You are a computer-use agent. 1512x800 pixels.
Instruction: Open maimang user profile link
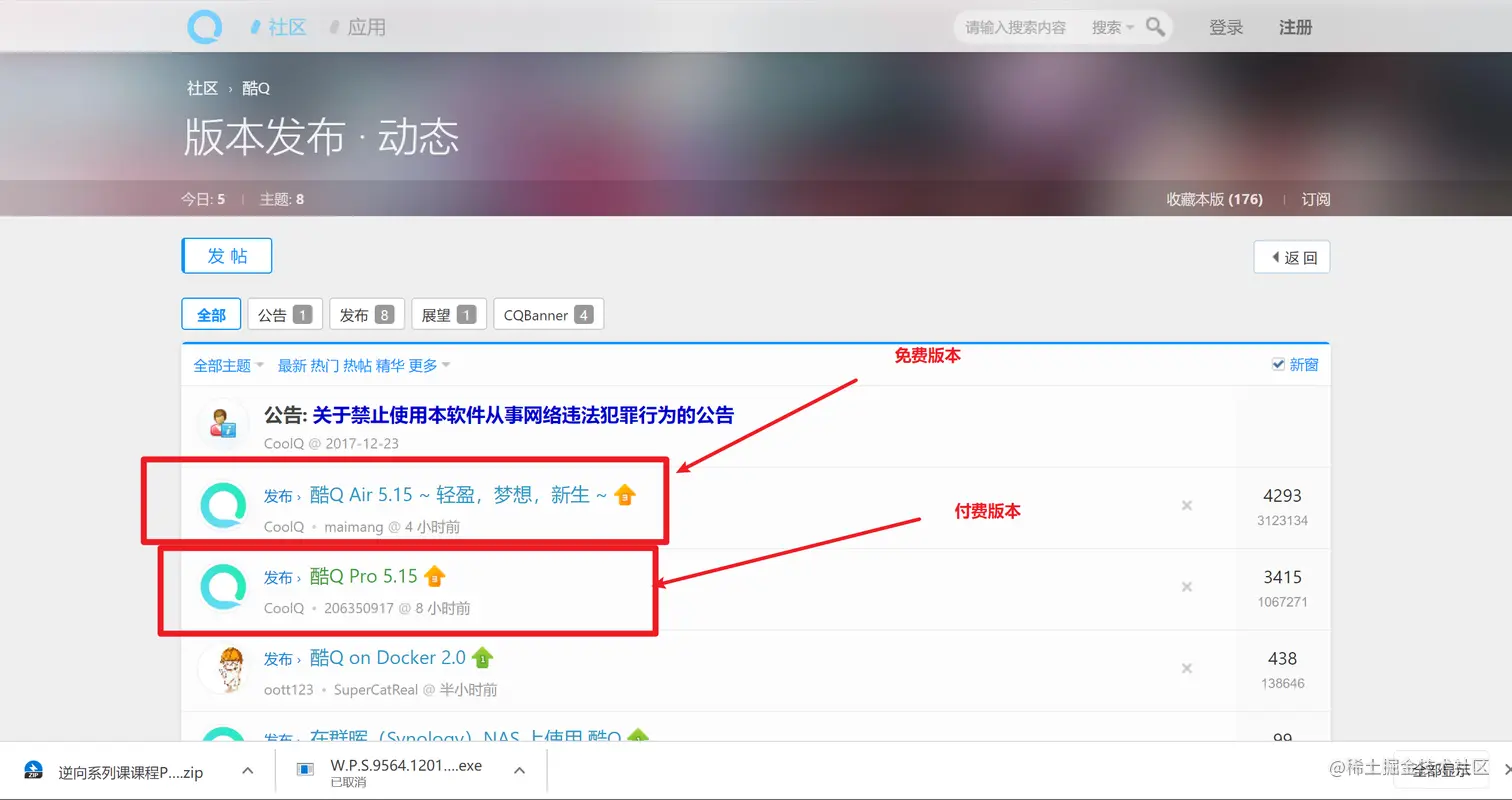click(x=354, y=526)
